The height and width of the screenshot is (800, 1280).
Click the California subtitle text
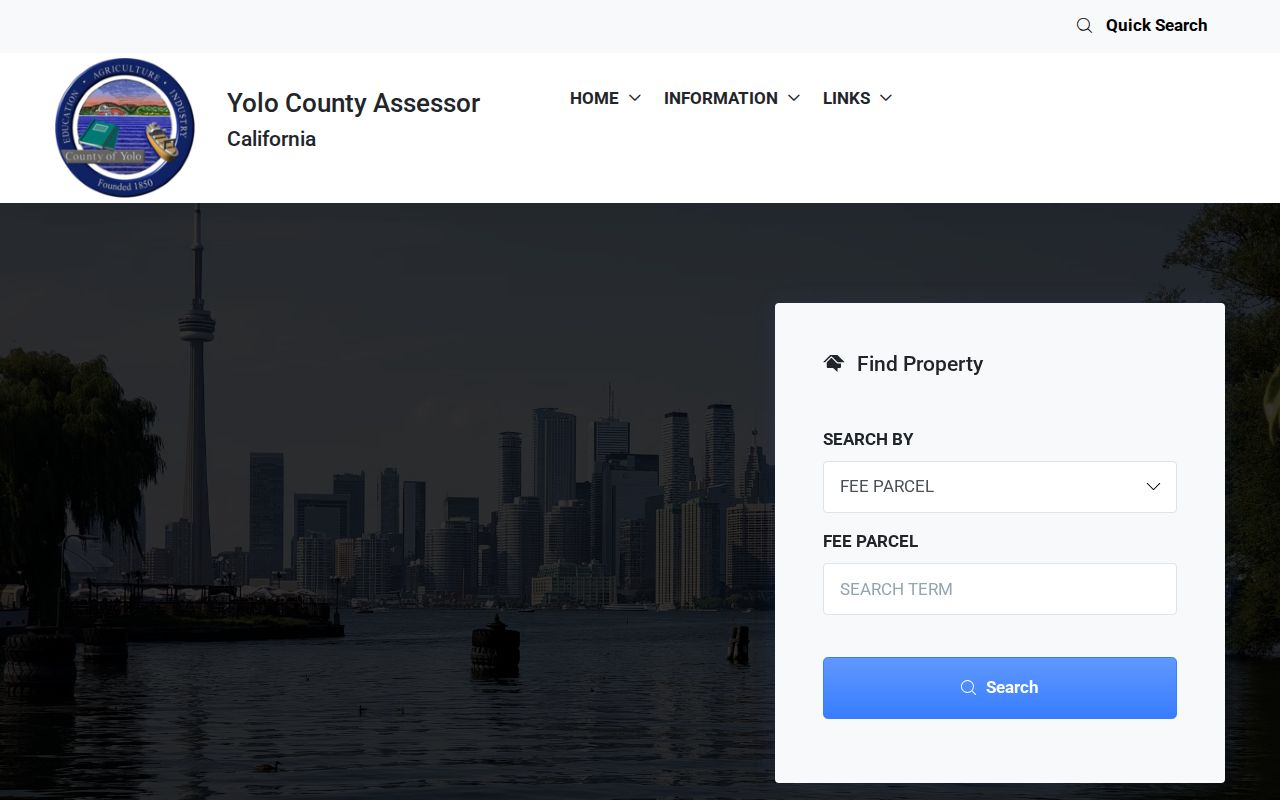271,139
